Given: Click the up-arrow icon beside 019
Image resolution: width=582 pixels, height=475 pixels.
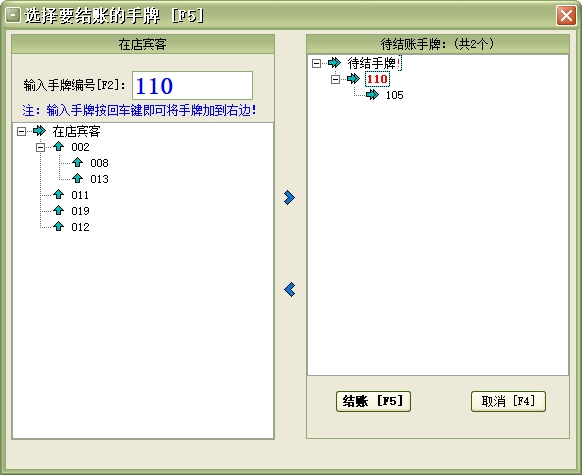Looking at the screenshot, I should (59, 210).
